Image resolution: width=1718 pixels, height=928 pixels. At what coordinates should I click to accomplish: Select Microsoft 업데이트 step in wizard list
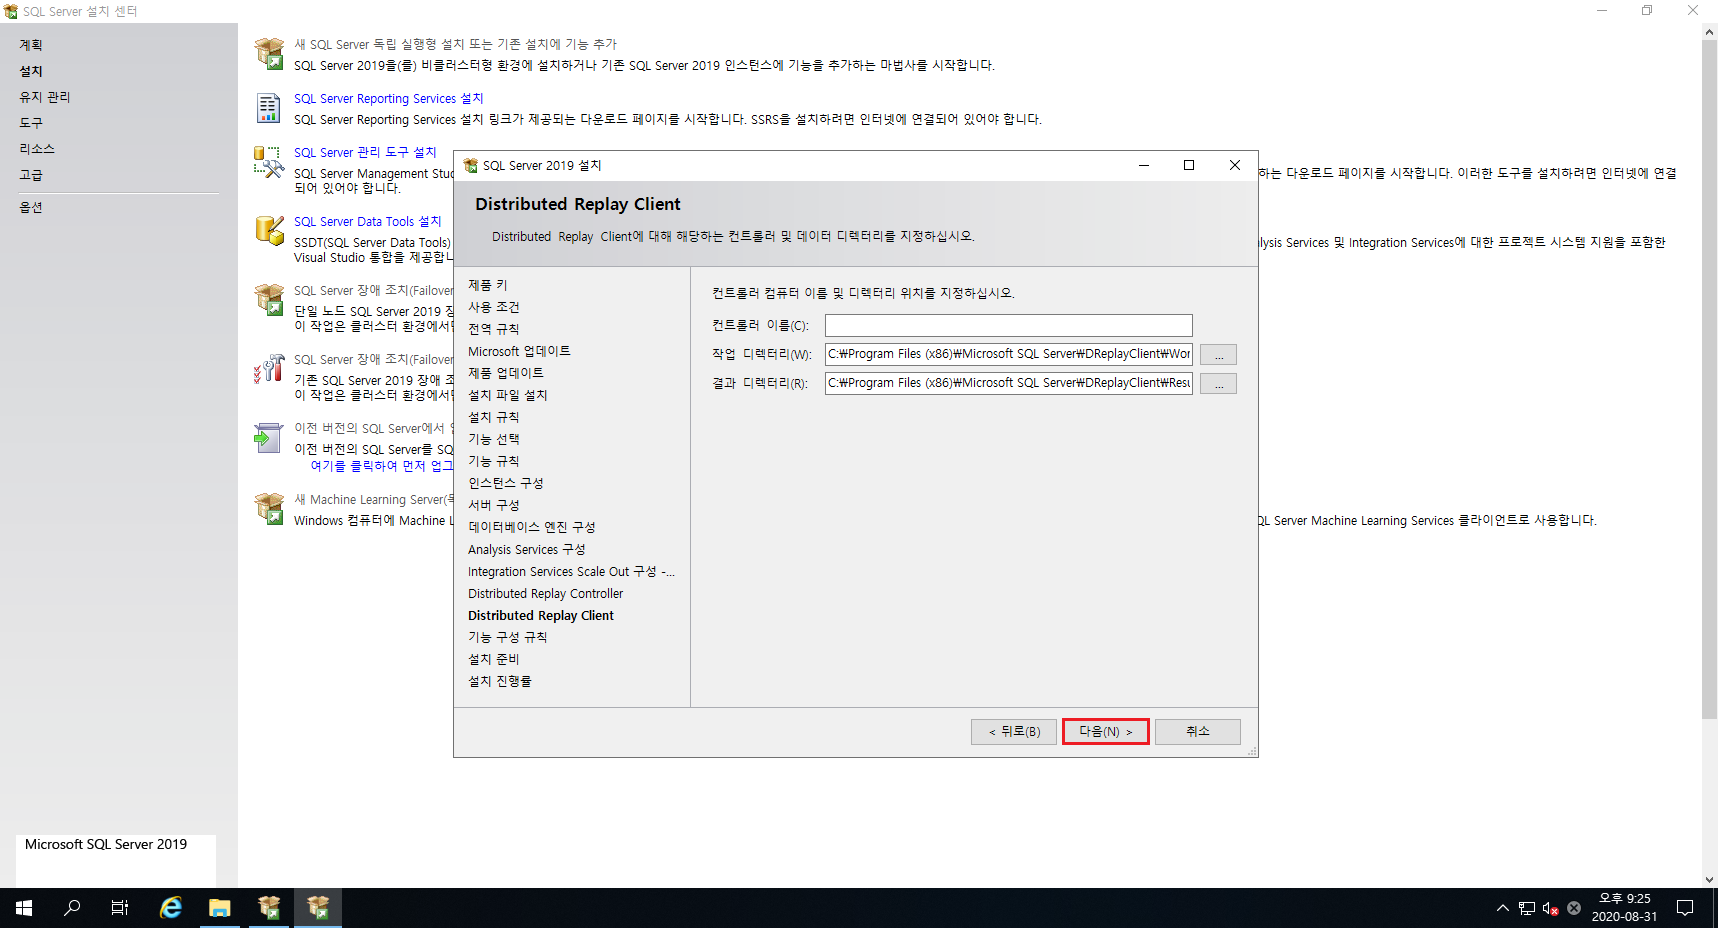point(519,351)
